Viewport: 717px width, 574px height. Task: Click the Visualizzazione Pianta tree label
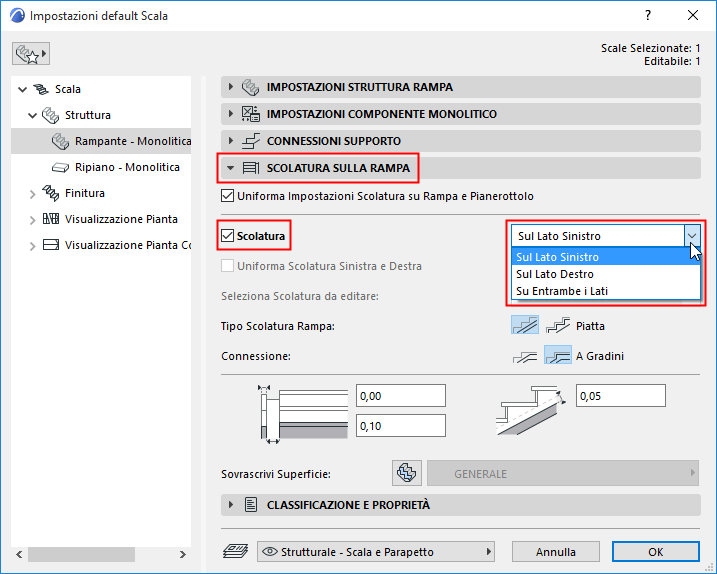click(x=121, y=219)
